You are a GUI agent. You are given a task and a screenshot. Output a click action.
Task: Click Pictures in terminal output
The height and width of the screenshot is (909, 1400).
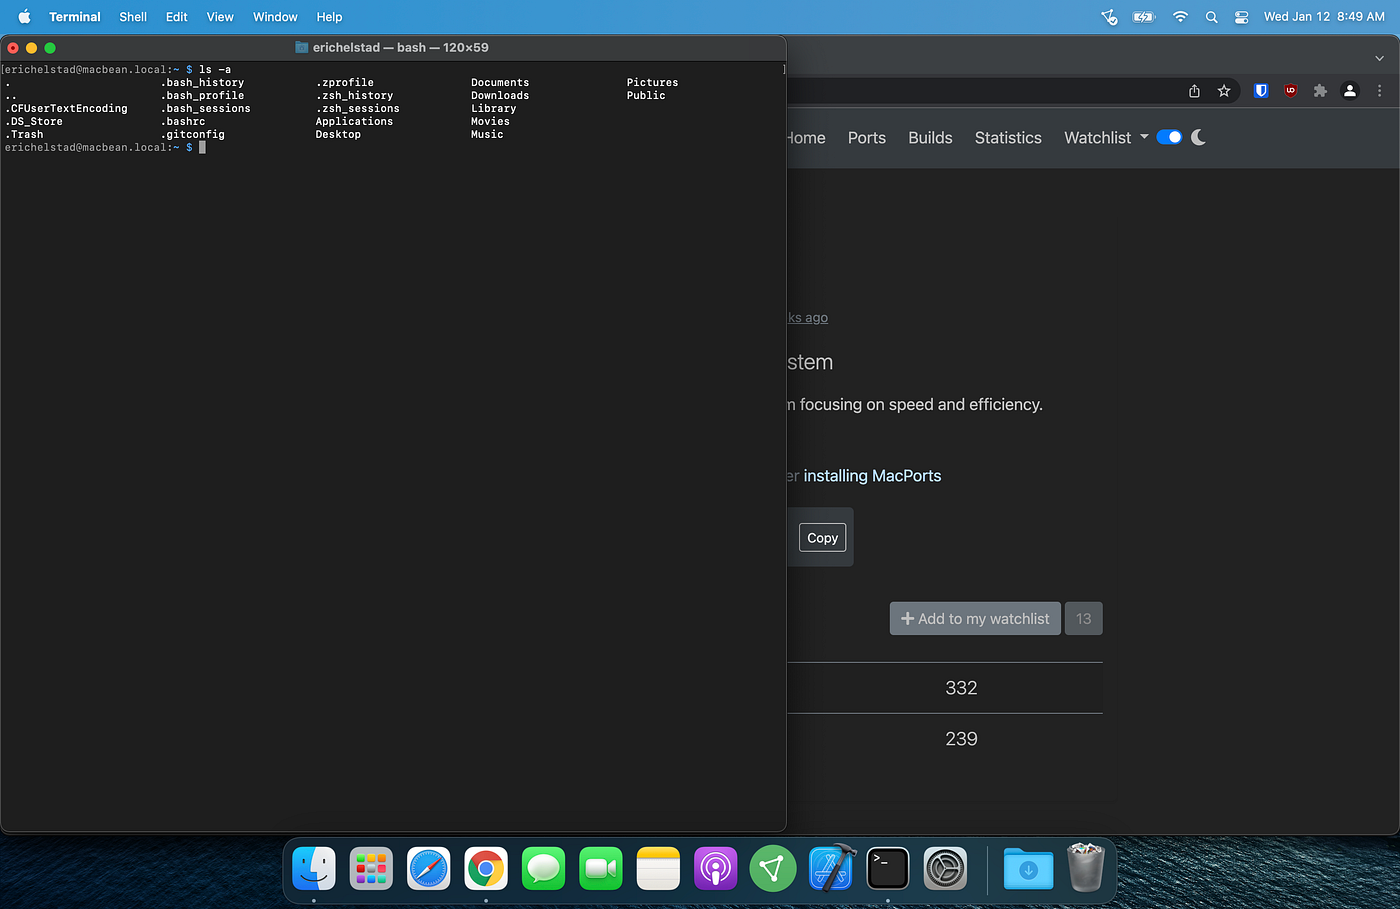click(x=652, y=83)
